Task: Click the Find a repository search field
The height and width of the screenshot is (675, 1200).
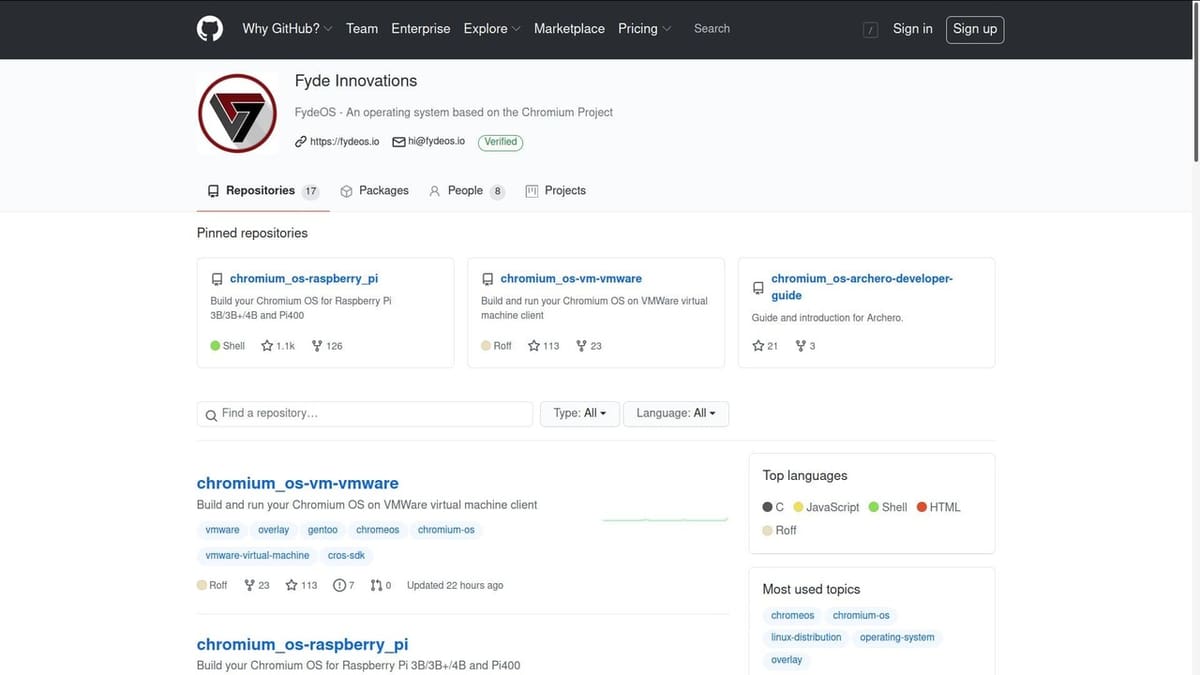Action: pyautogui.click(x=365, y=413)
